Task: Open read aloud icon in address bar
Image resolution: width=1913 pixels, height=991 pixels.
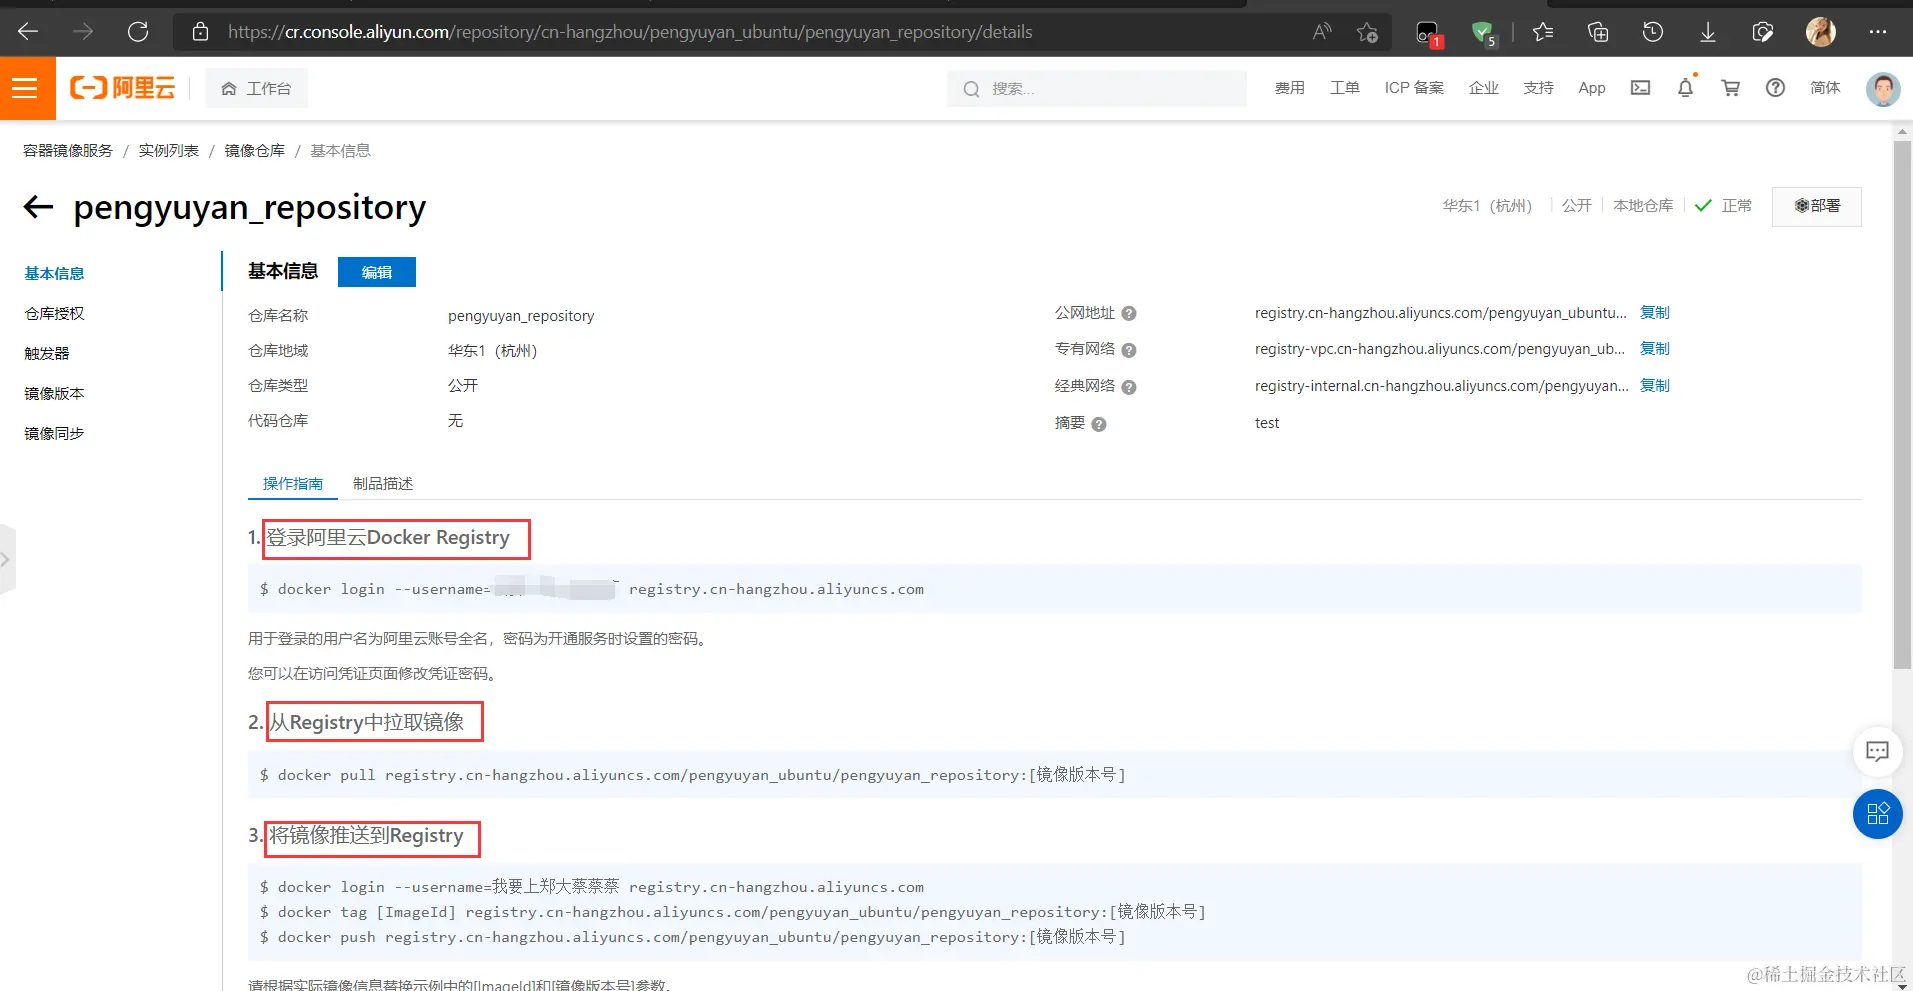Action: [x=1322, y=32]
